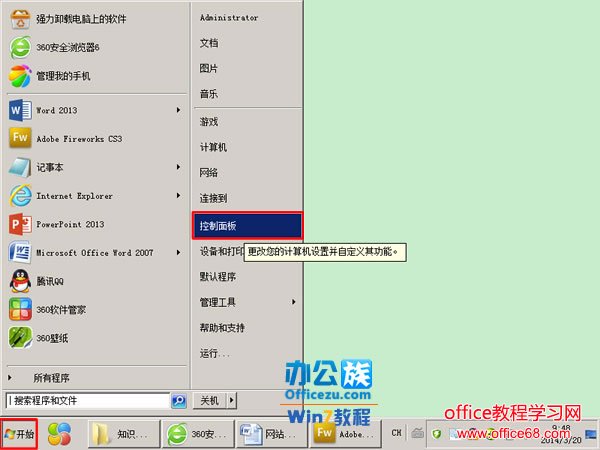
Task: Expand Word 2007 jump list arrow
Action: tap(178, 253)
